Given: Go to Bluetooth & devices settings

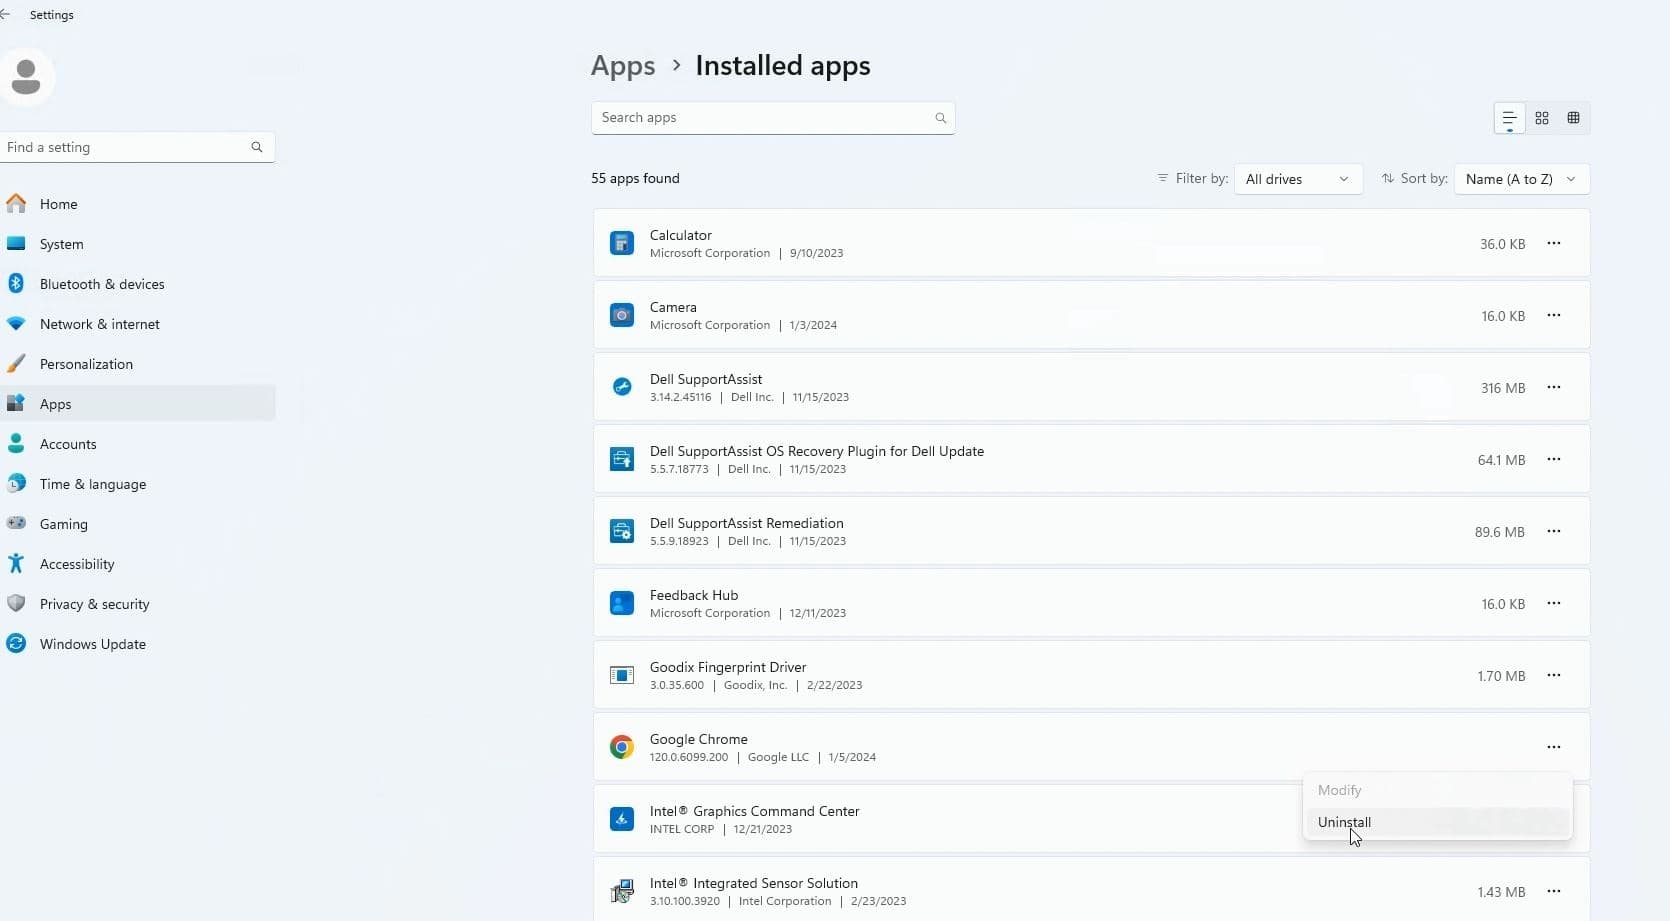Looking at the screenshot, I should 137,284.
